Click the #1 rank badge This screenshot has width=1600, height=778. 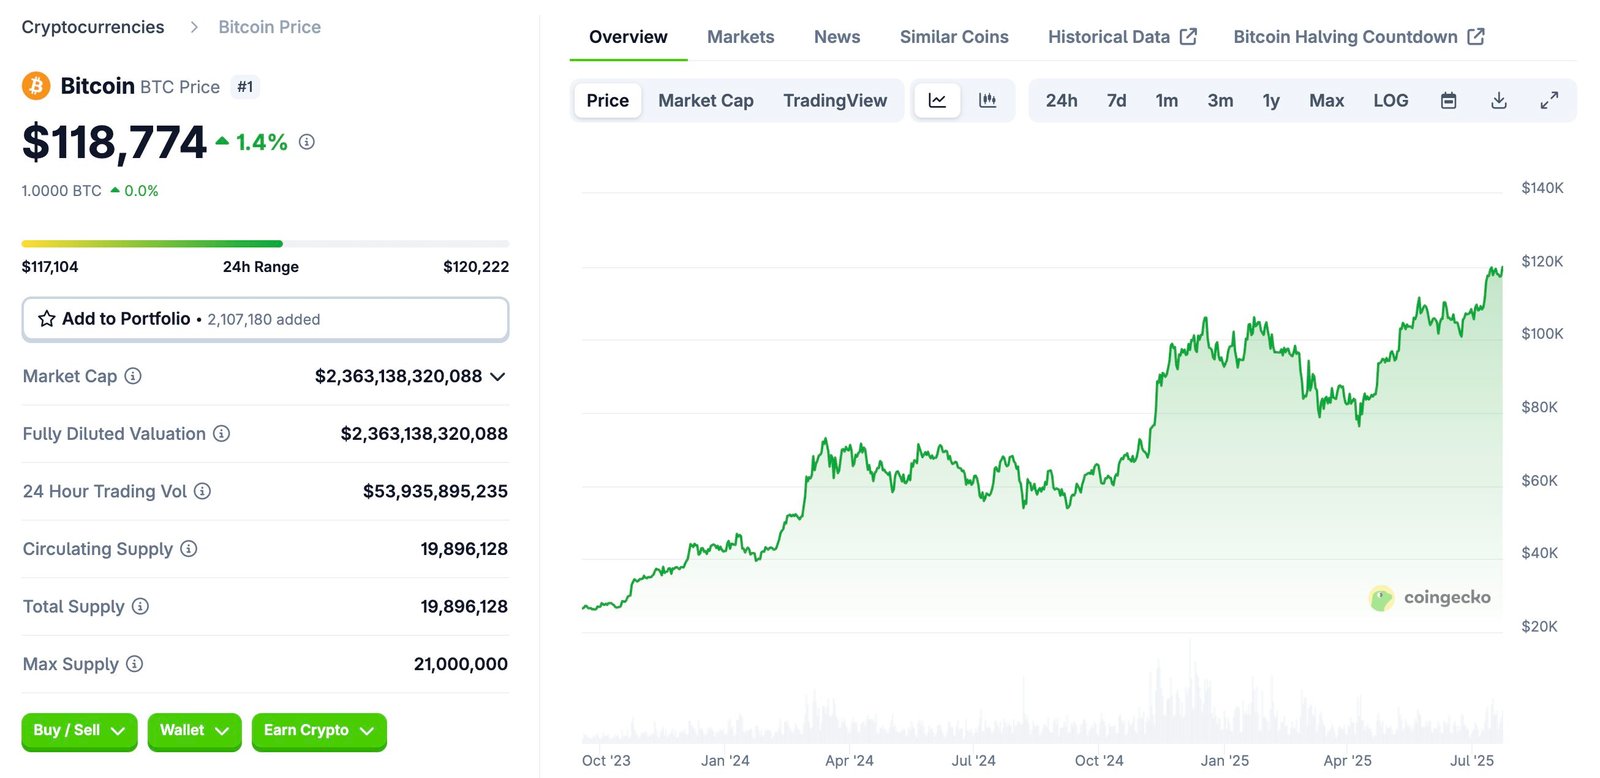point(245,87)
